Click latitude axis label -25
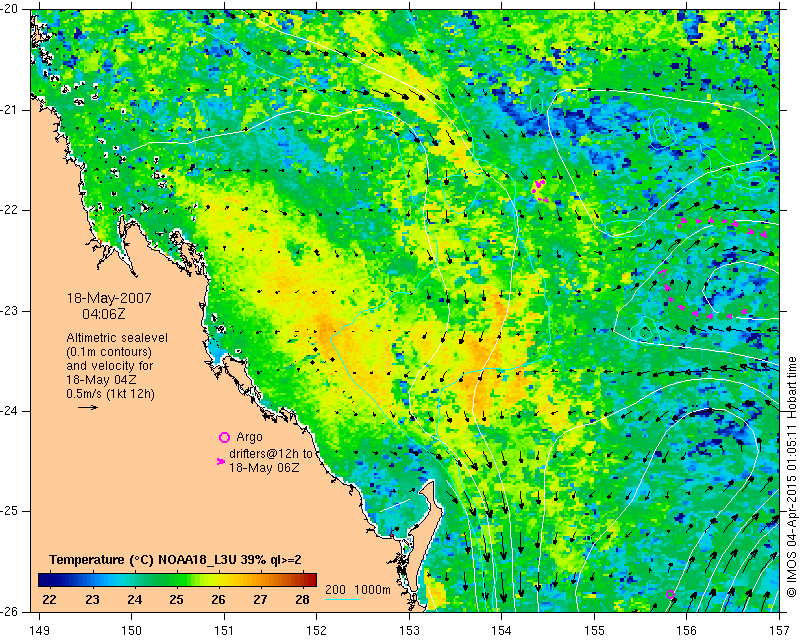 [9, 511]
